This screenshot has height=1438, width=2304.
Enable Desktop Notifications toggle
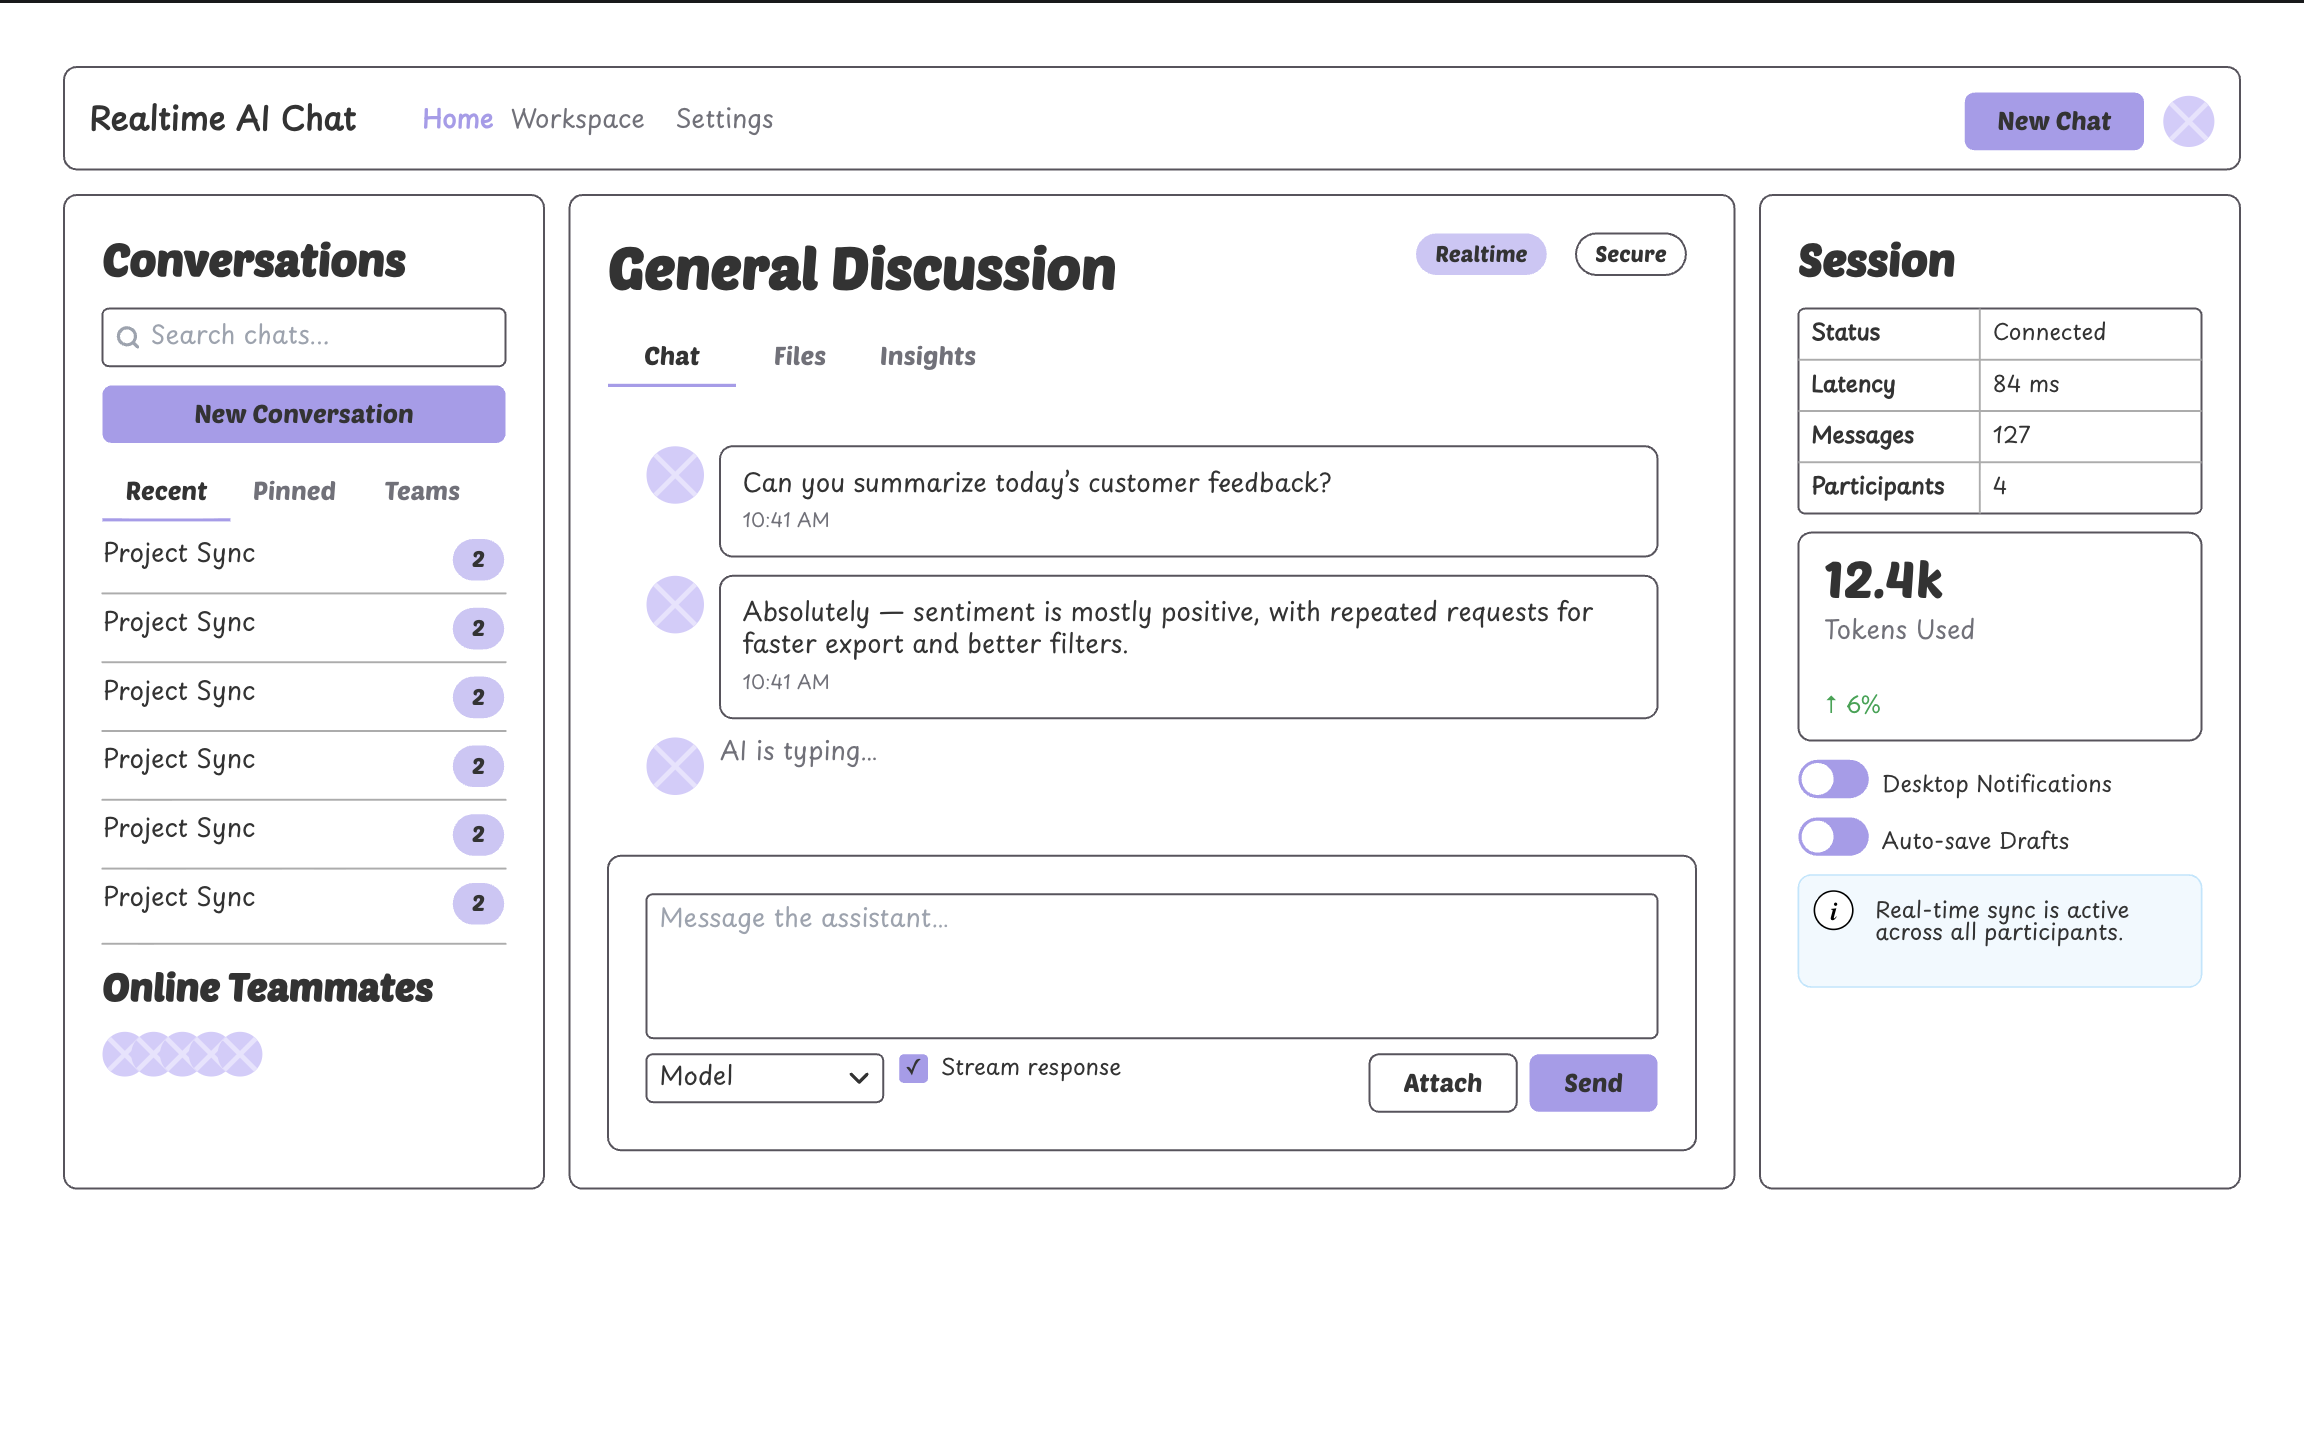coord(1832,780)
